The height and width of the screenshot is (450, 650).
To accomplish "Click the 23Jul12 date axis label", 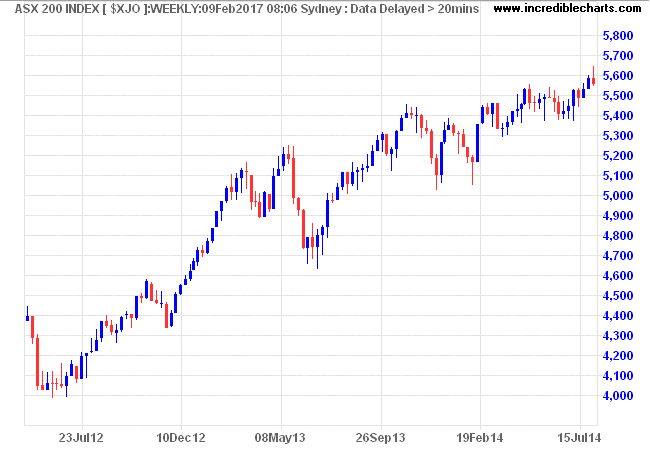I will pos(81,438).
